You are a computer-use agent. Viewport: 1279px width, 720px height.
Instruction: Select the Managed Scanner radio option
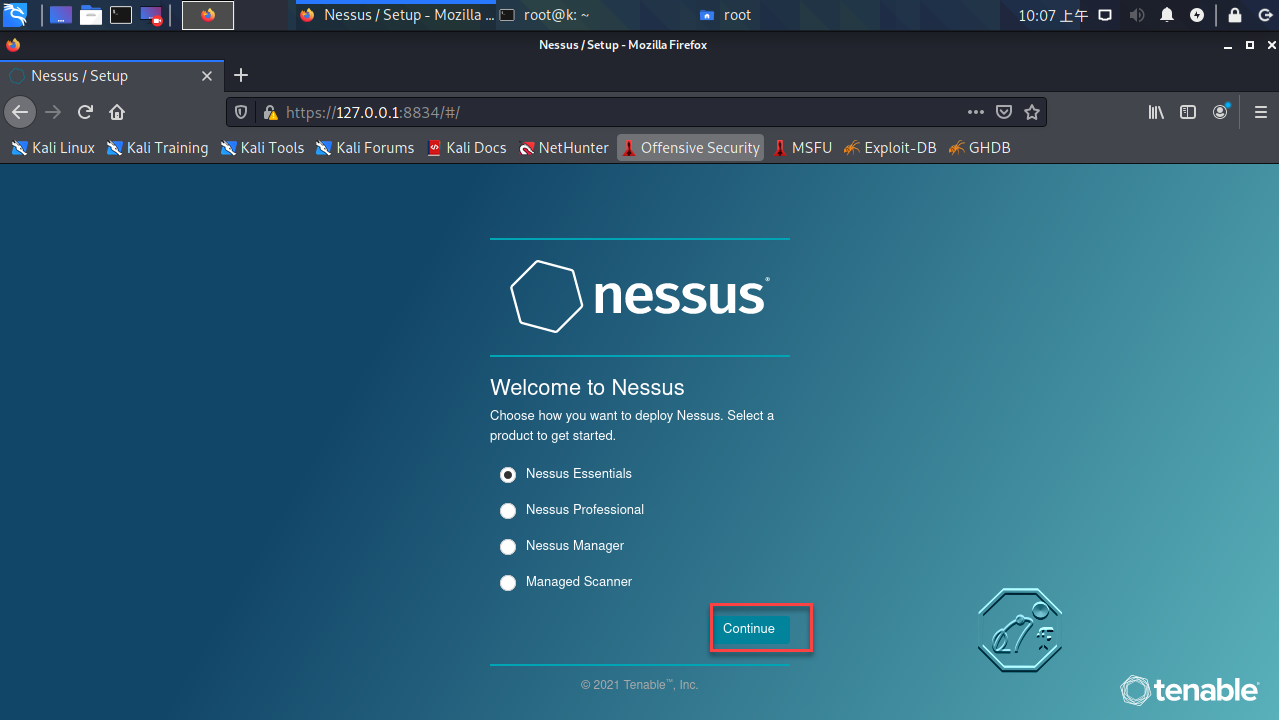tap(508, 582)
